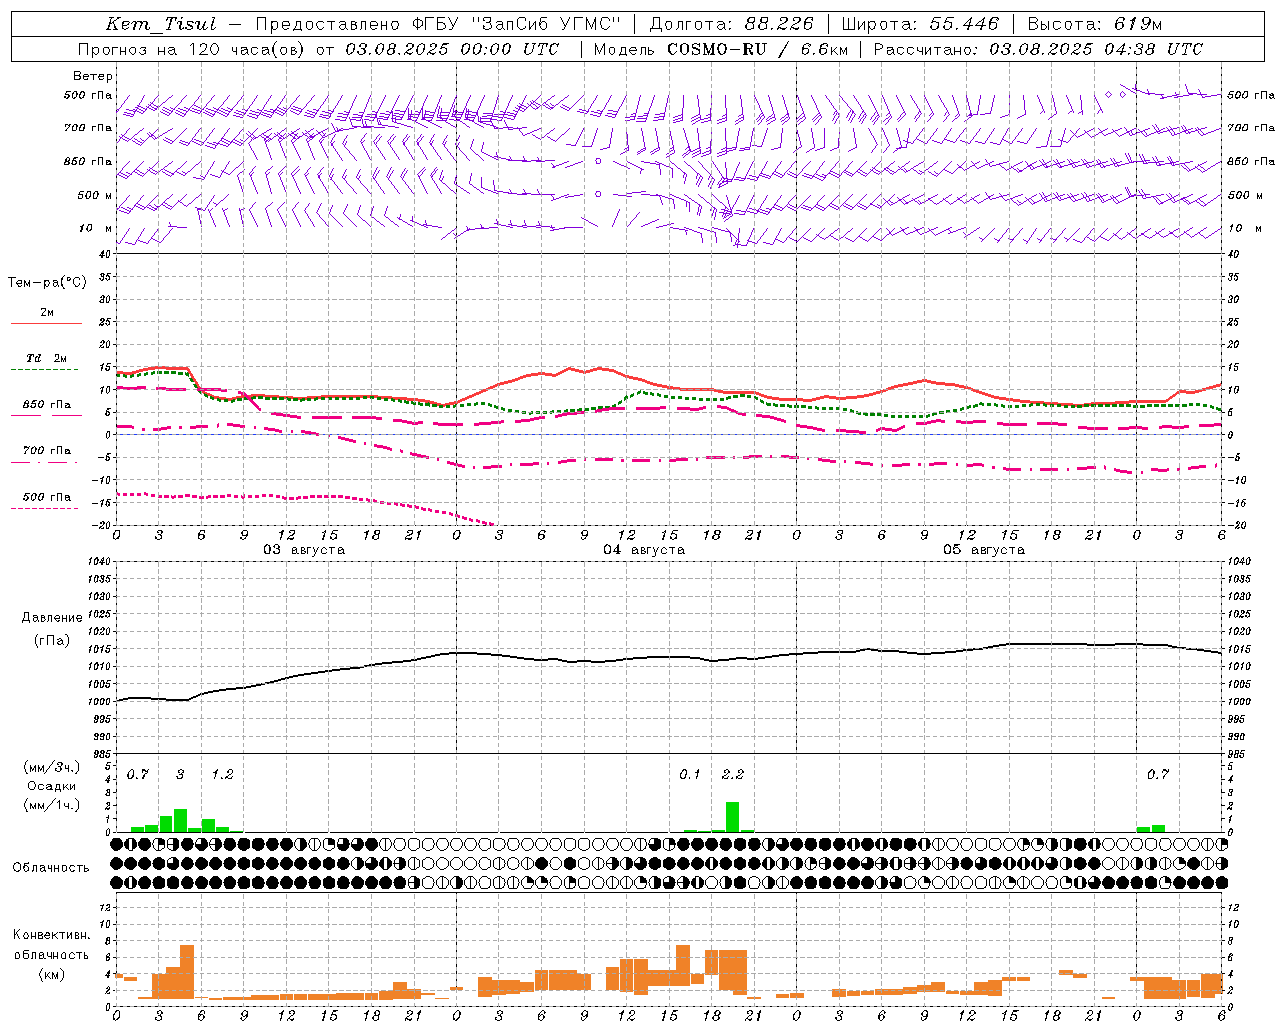
Task: Click the '1.2' three-hour precipitation value
Action: click(222, 775)
